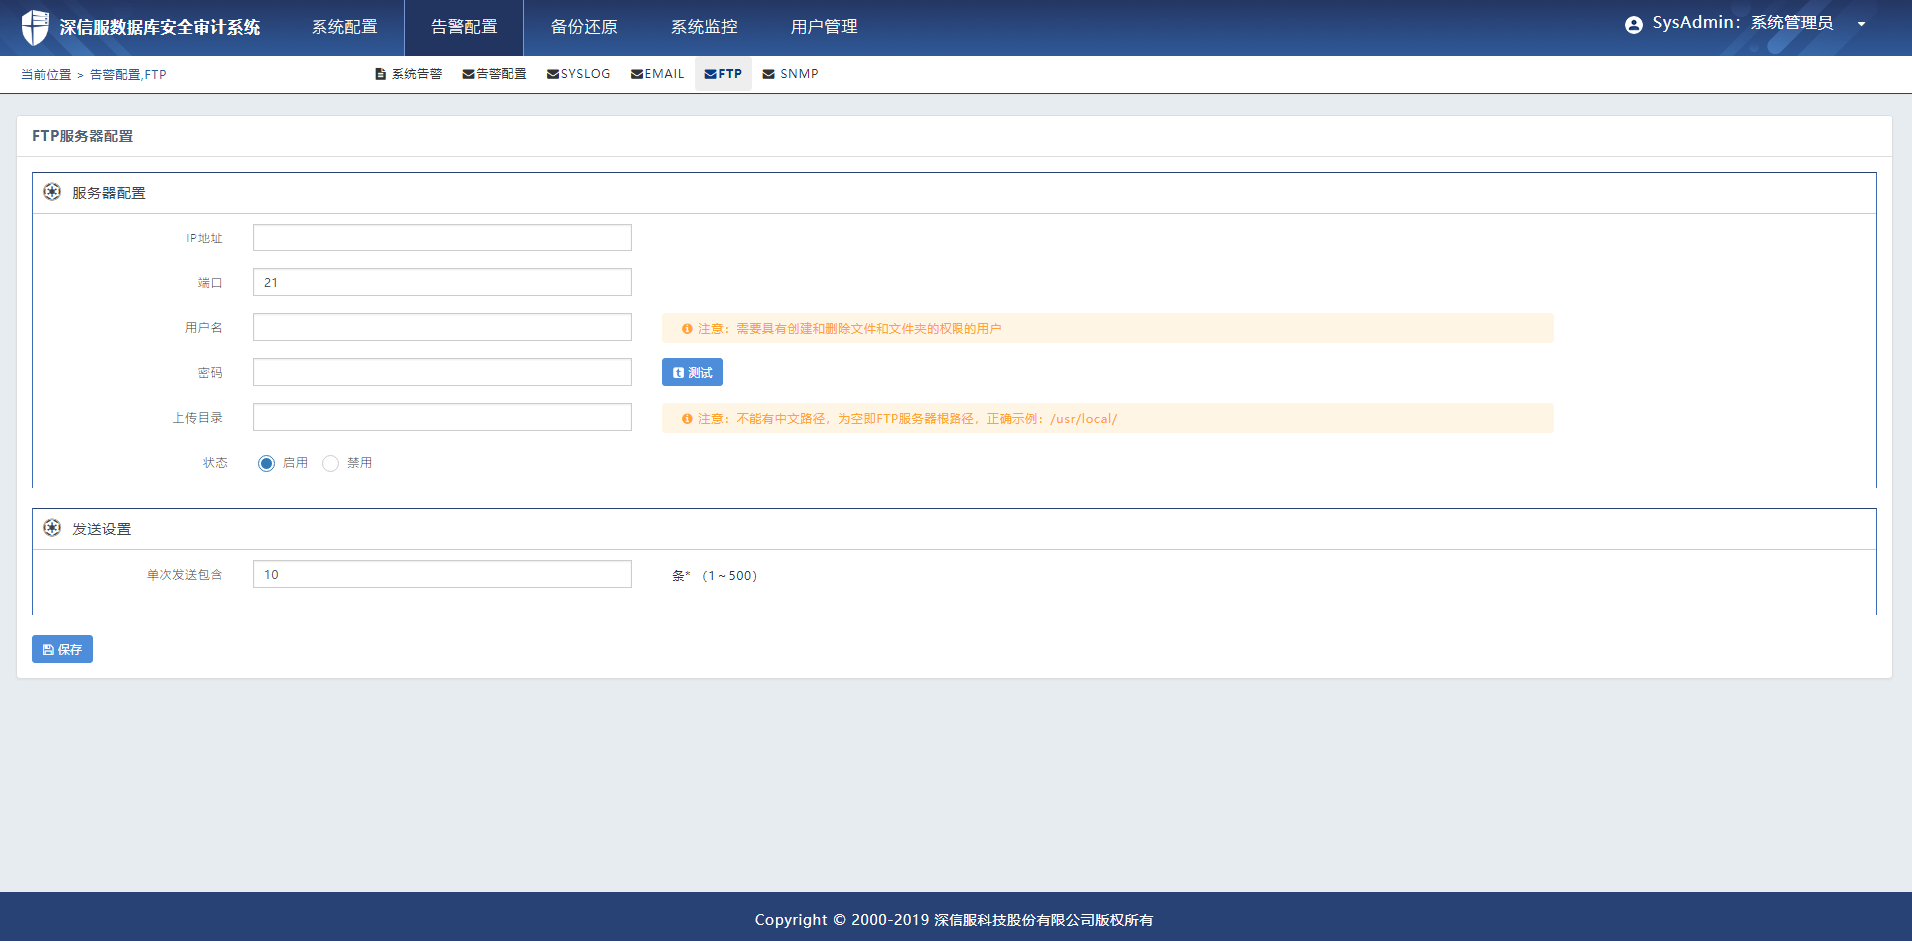Click the 保存 button

[62, 649]
